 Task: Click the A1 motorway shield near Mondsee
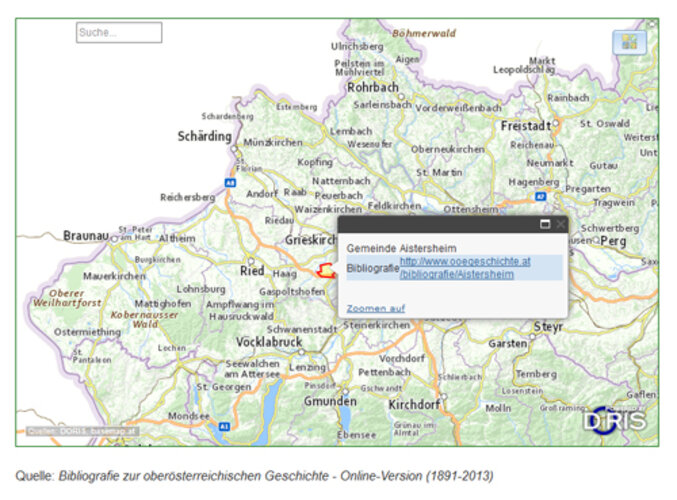(x=223, y=425)
